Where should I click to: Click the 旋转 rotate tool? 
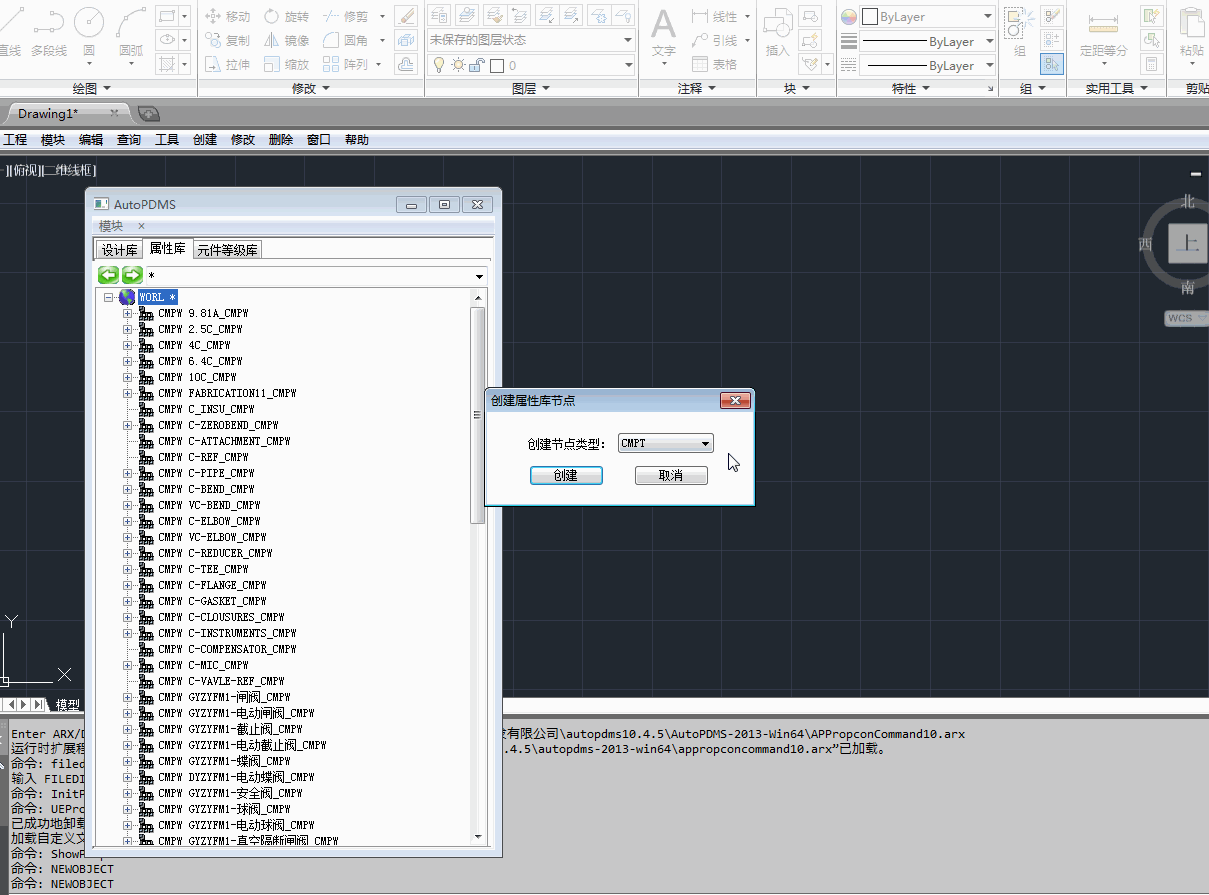(286, 17)
